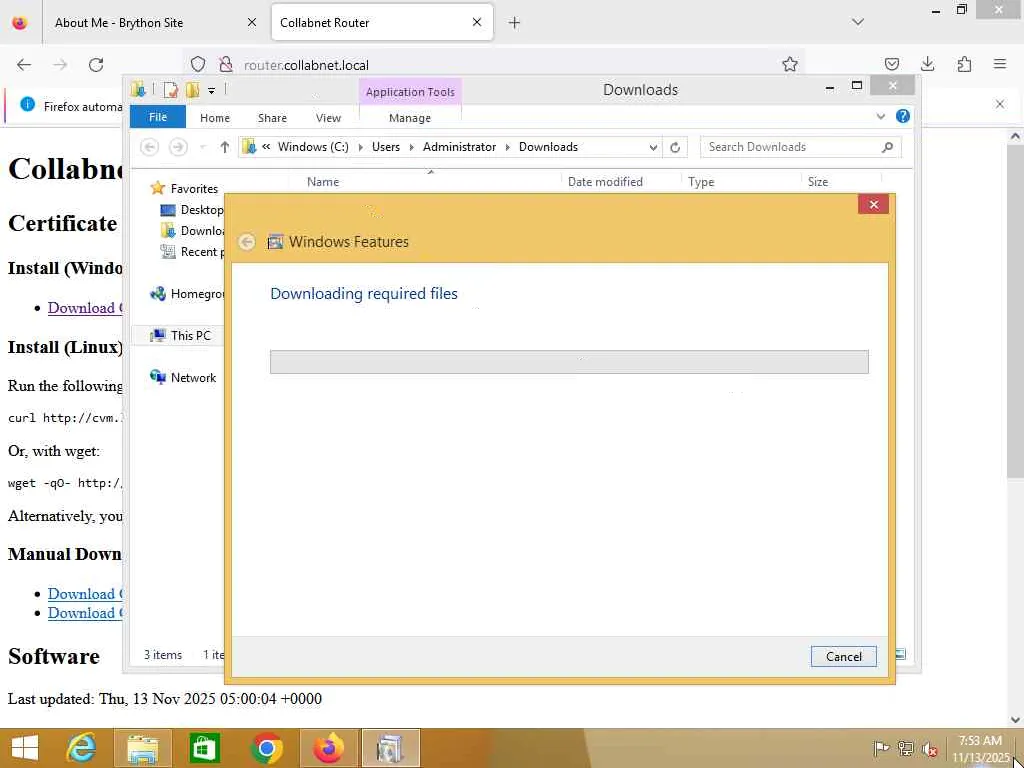This screenshot has height=768, width=1024.
Task: Select Windows (C:) in the address breadcrumb
Action: coord(313,147)
